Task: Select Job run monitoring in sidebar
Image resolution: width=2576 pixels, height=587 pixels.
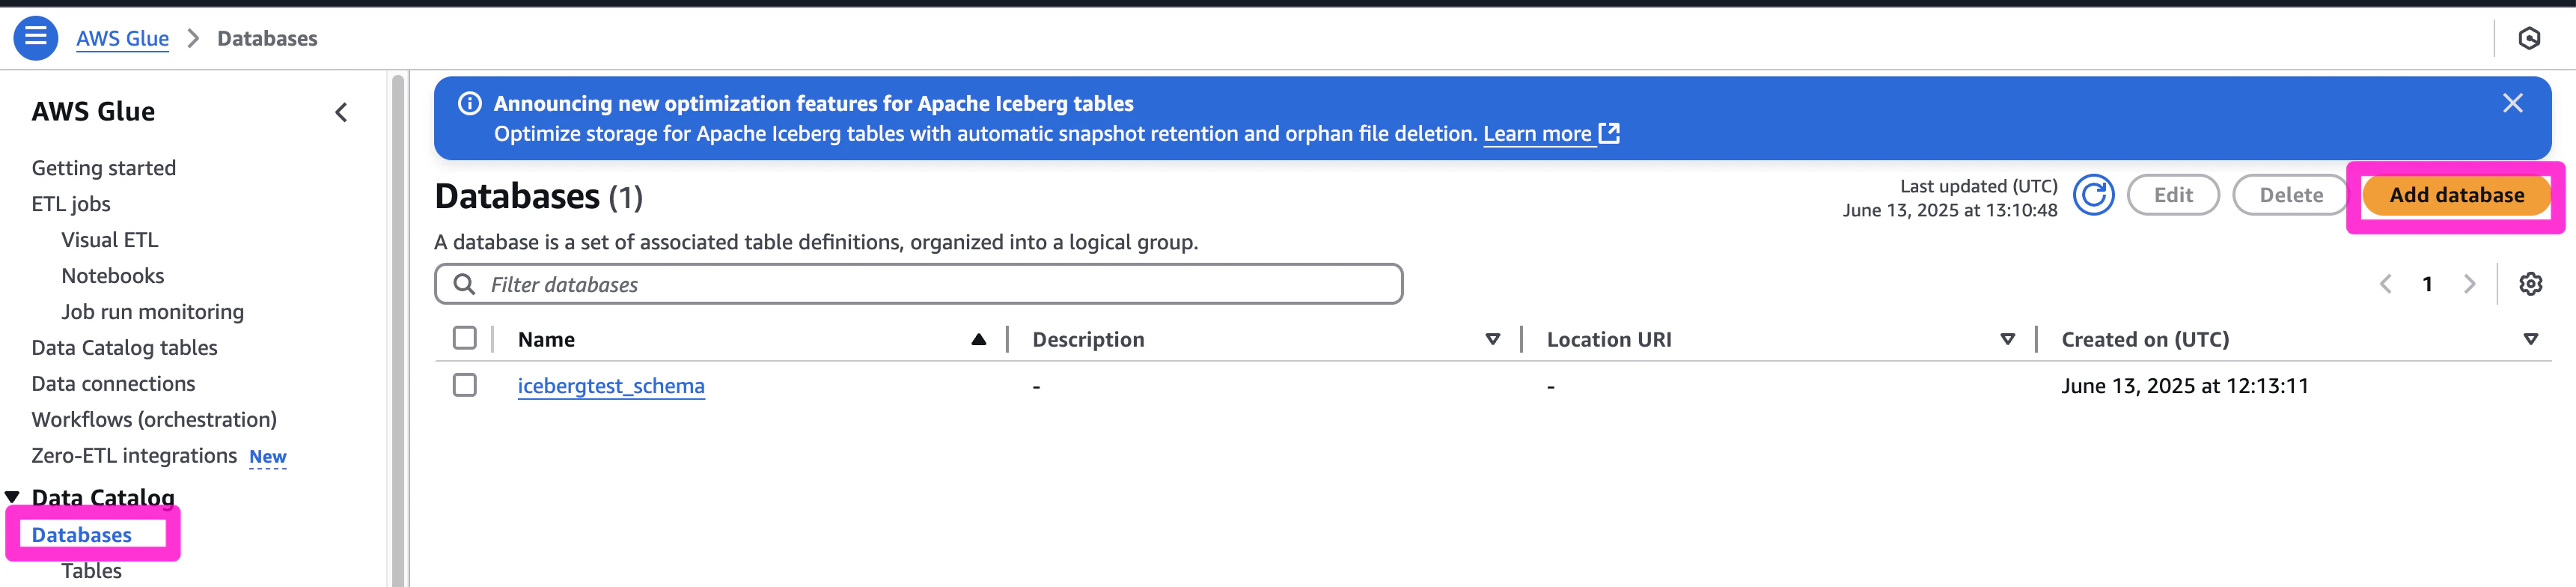Action: click(152, 312)
